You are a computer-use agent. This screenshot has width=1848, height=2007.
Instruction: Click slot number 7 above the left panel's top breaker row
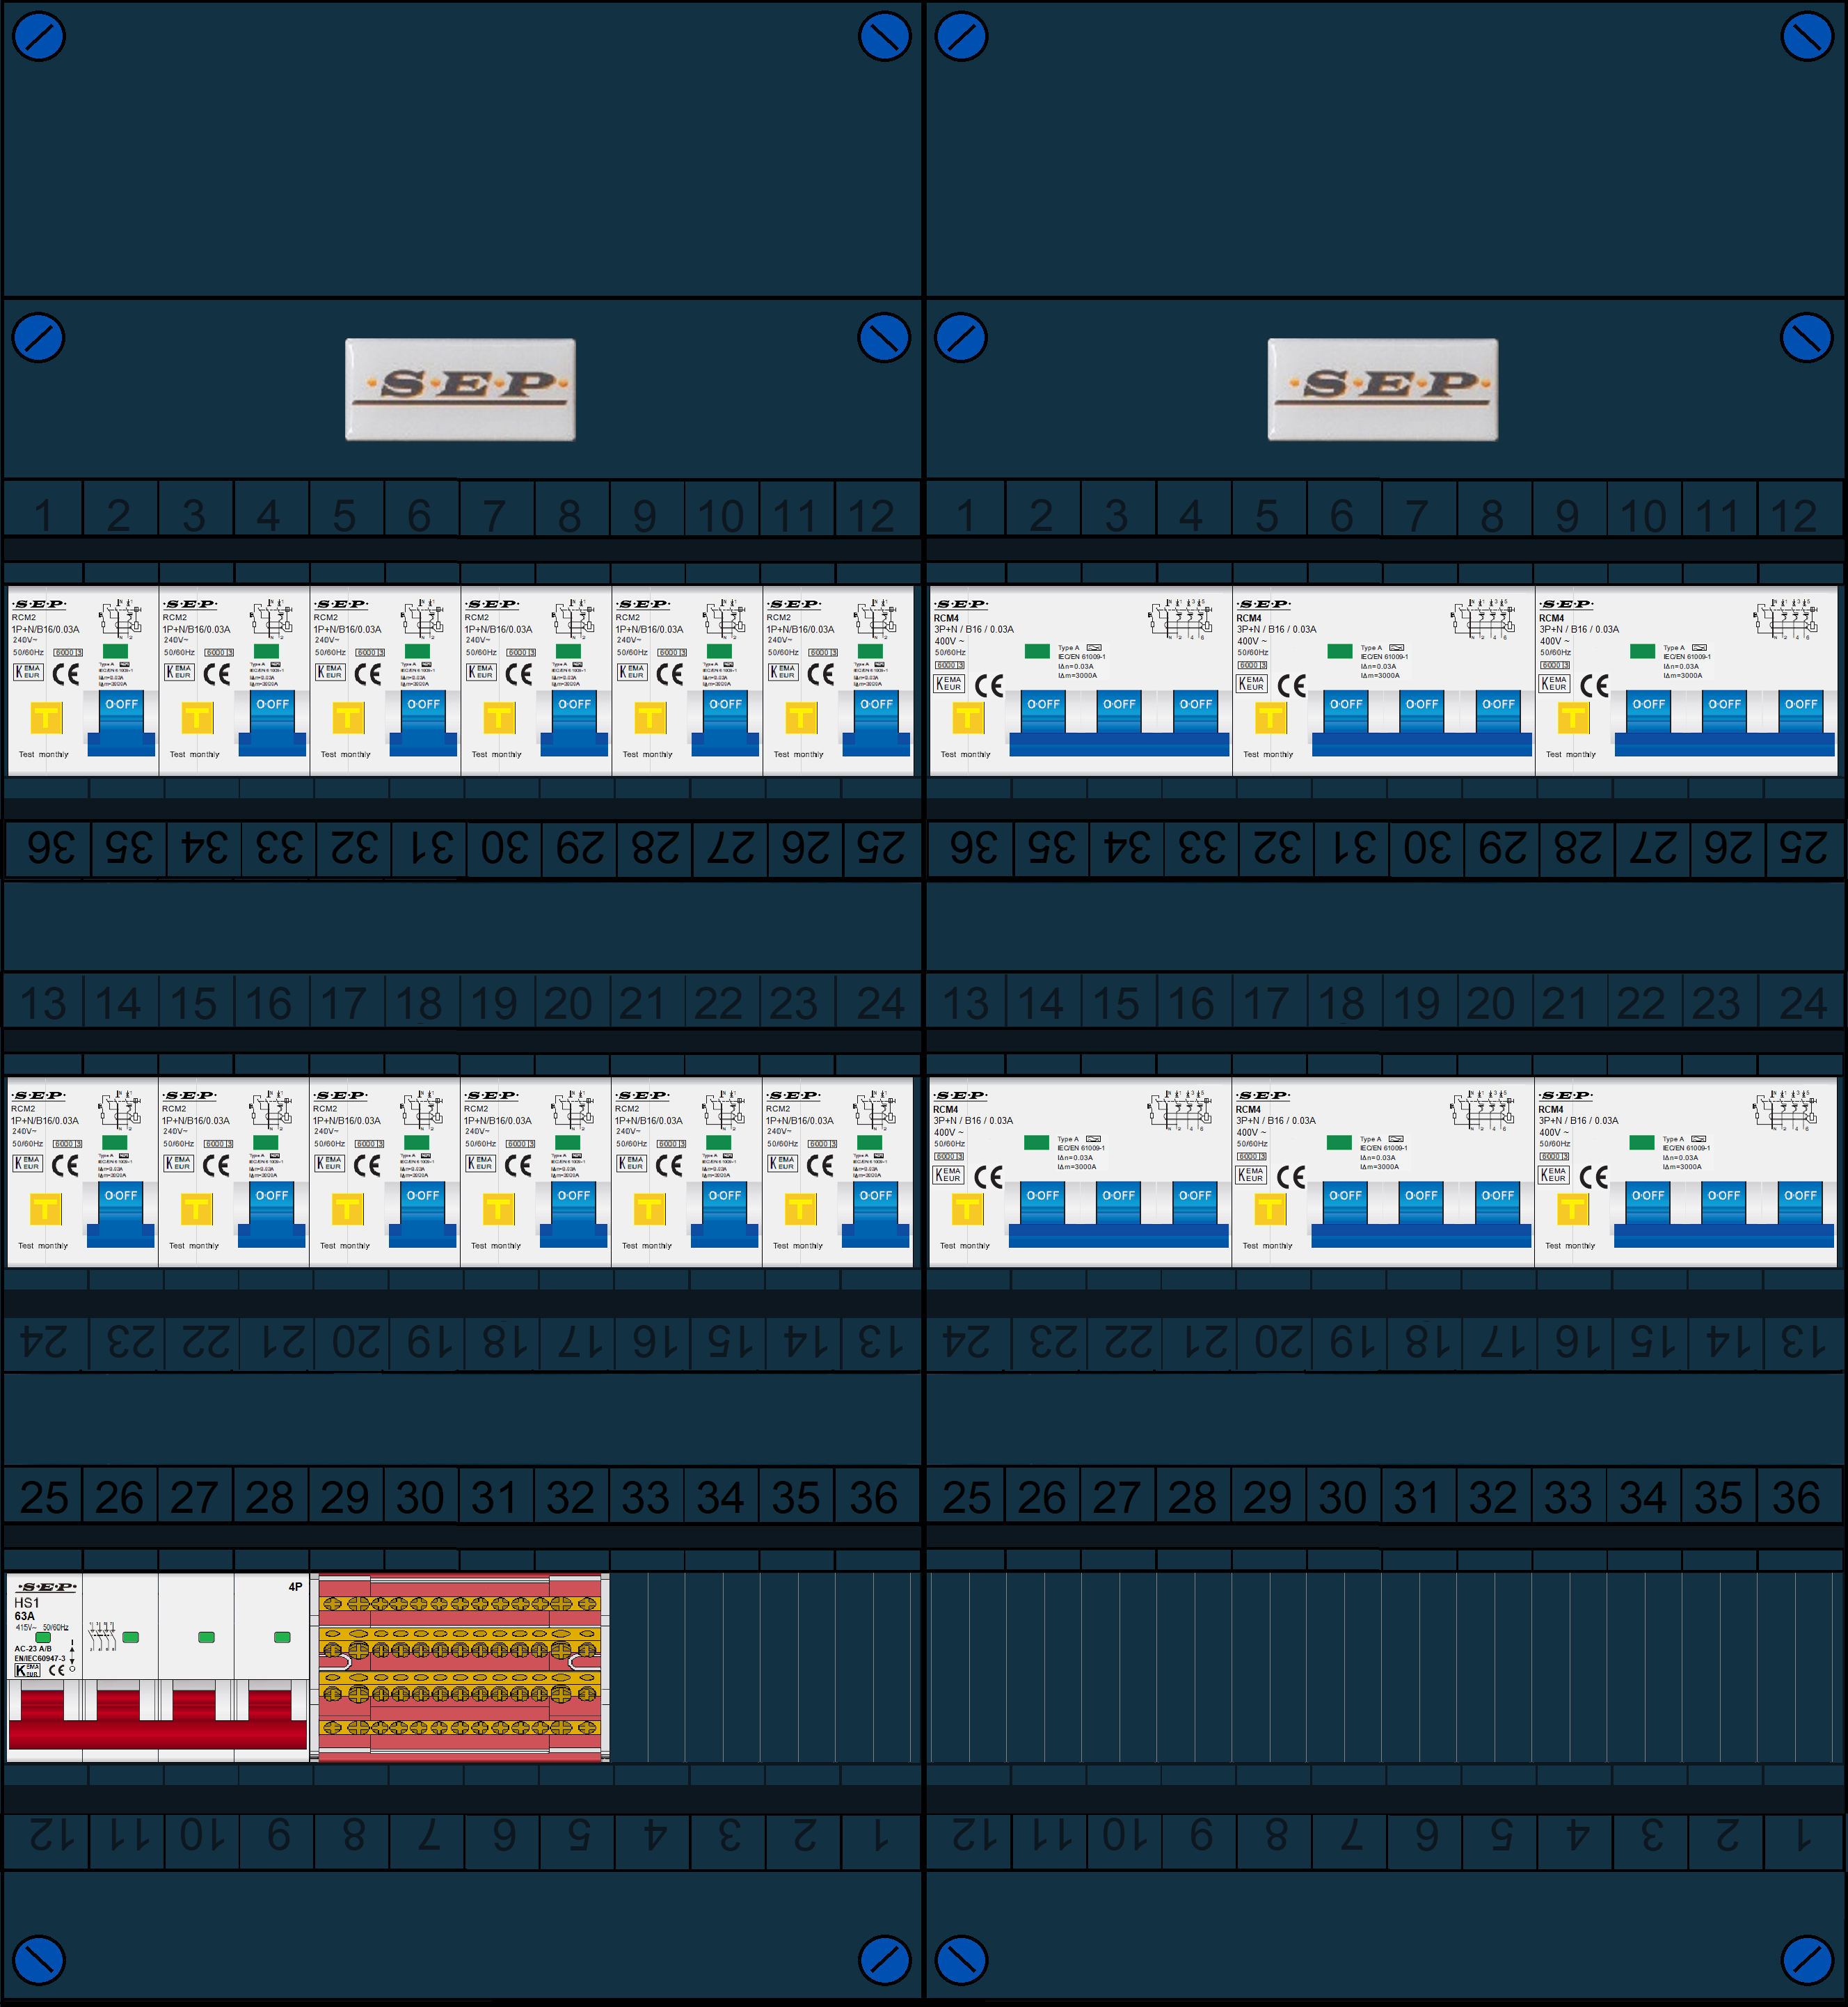pyautogui.click(x=495, y=516)
